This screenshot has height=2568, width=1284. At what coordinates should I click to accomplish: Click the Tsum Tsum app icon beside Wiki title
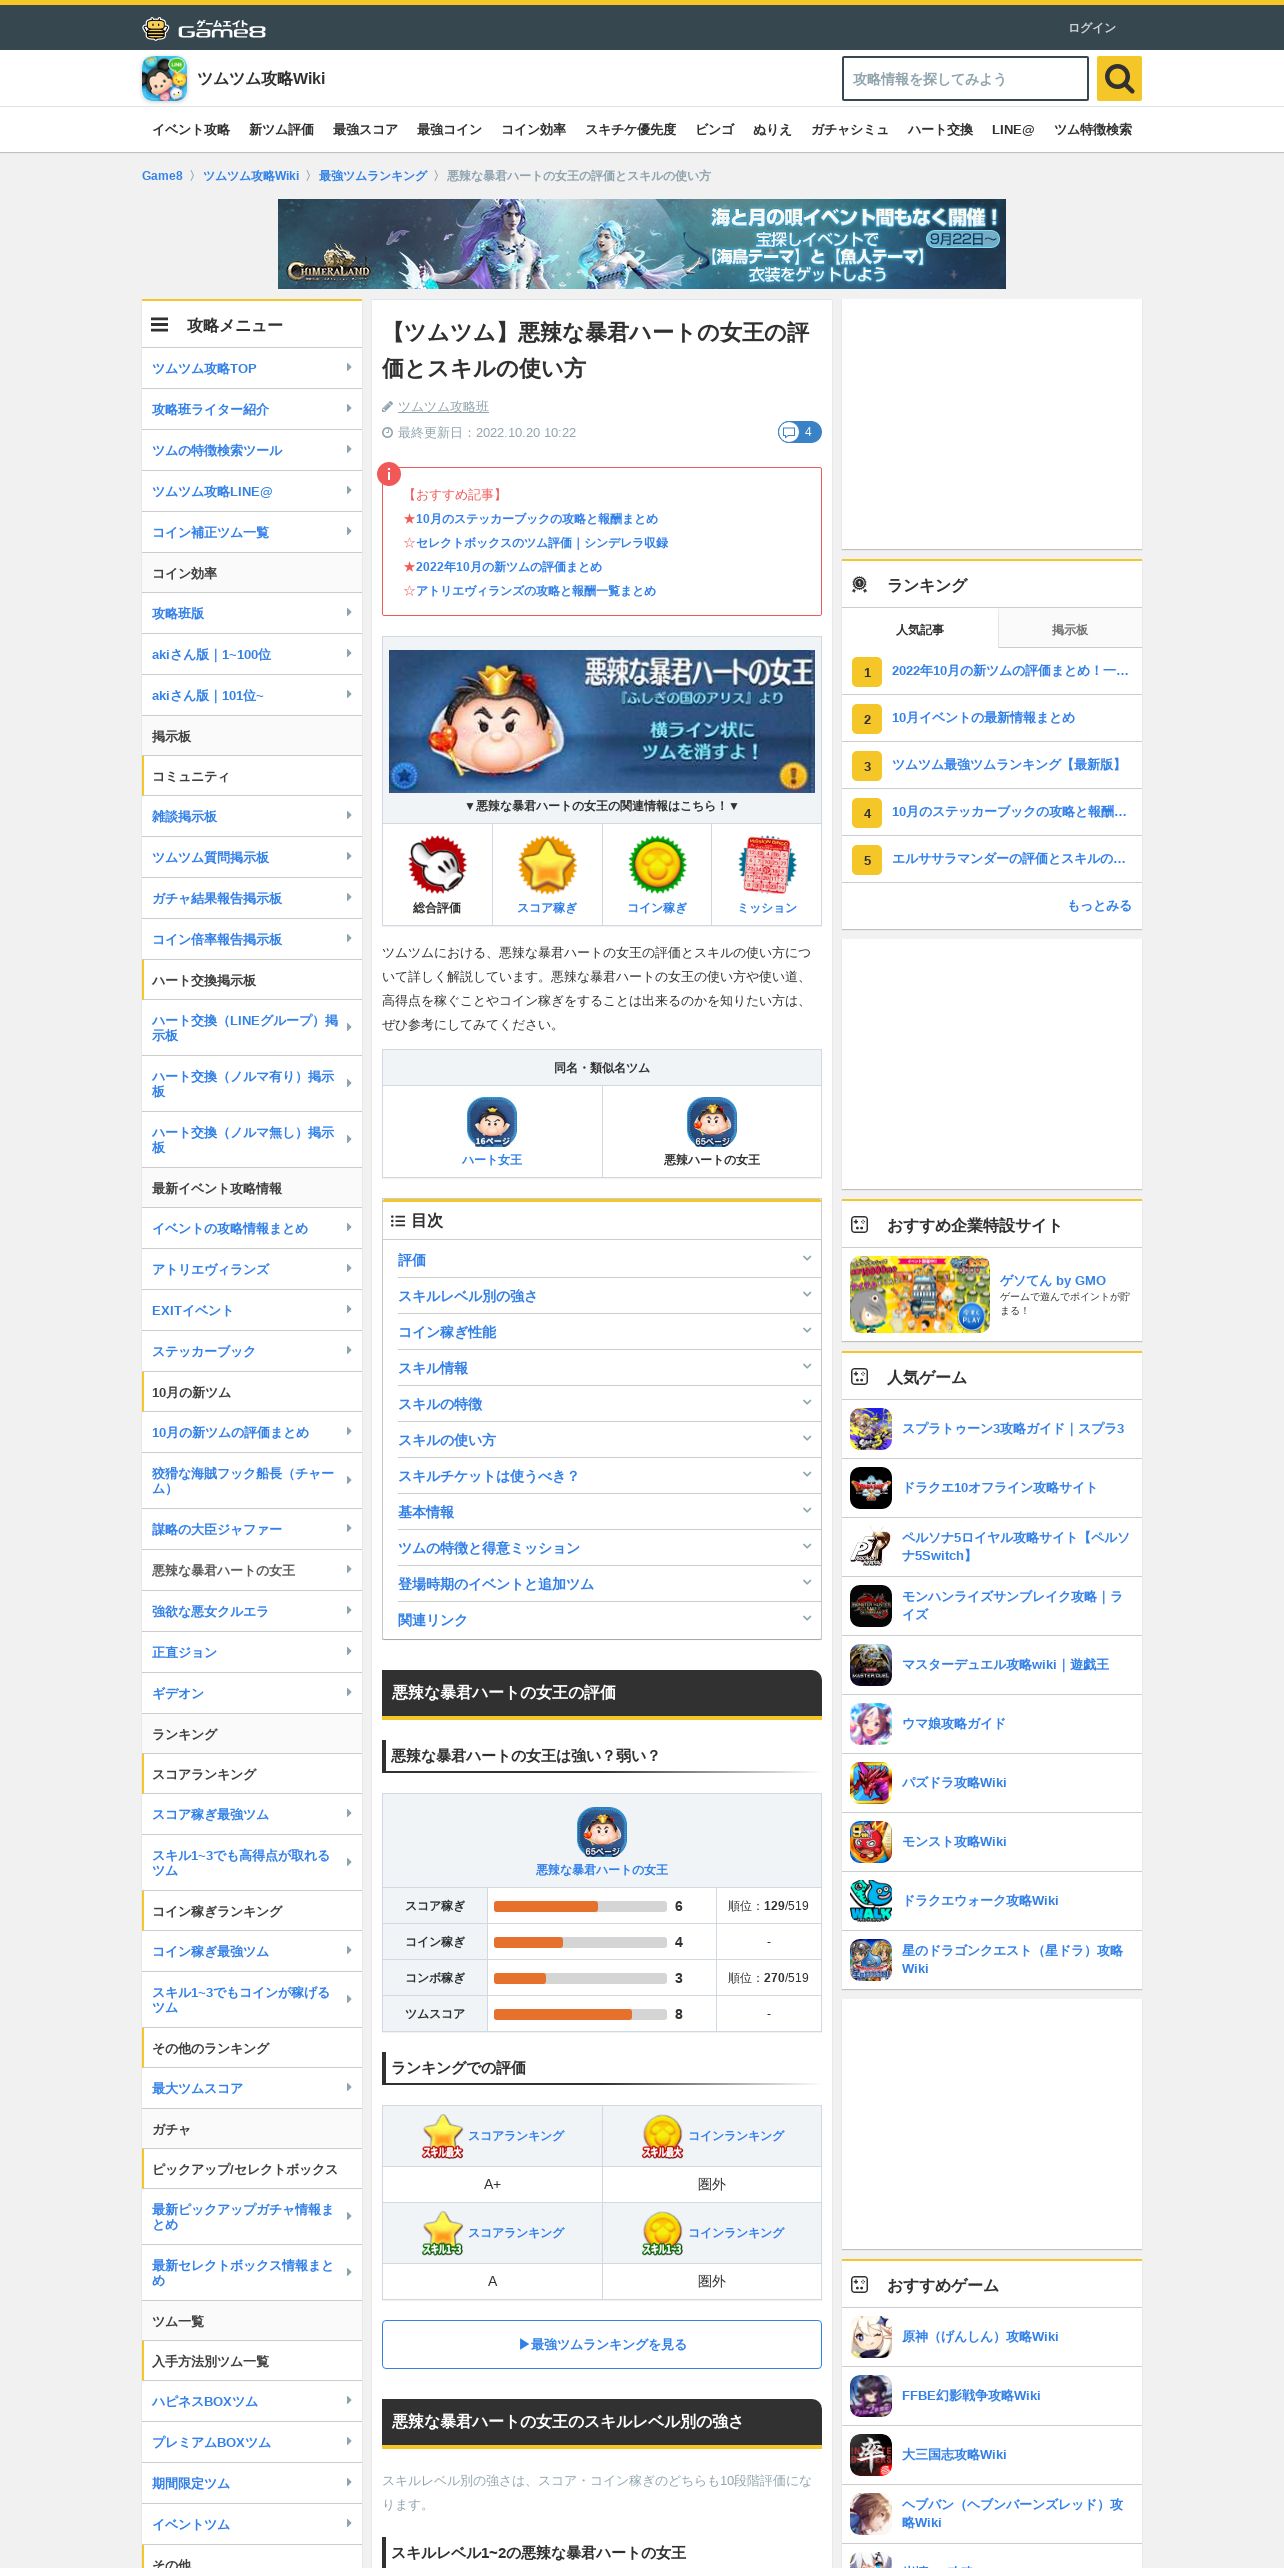click(164, 79)
